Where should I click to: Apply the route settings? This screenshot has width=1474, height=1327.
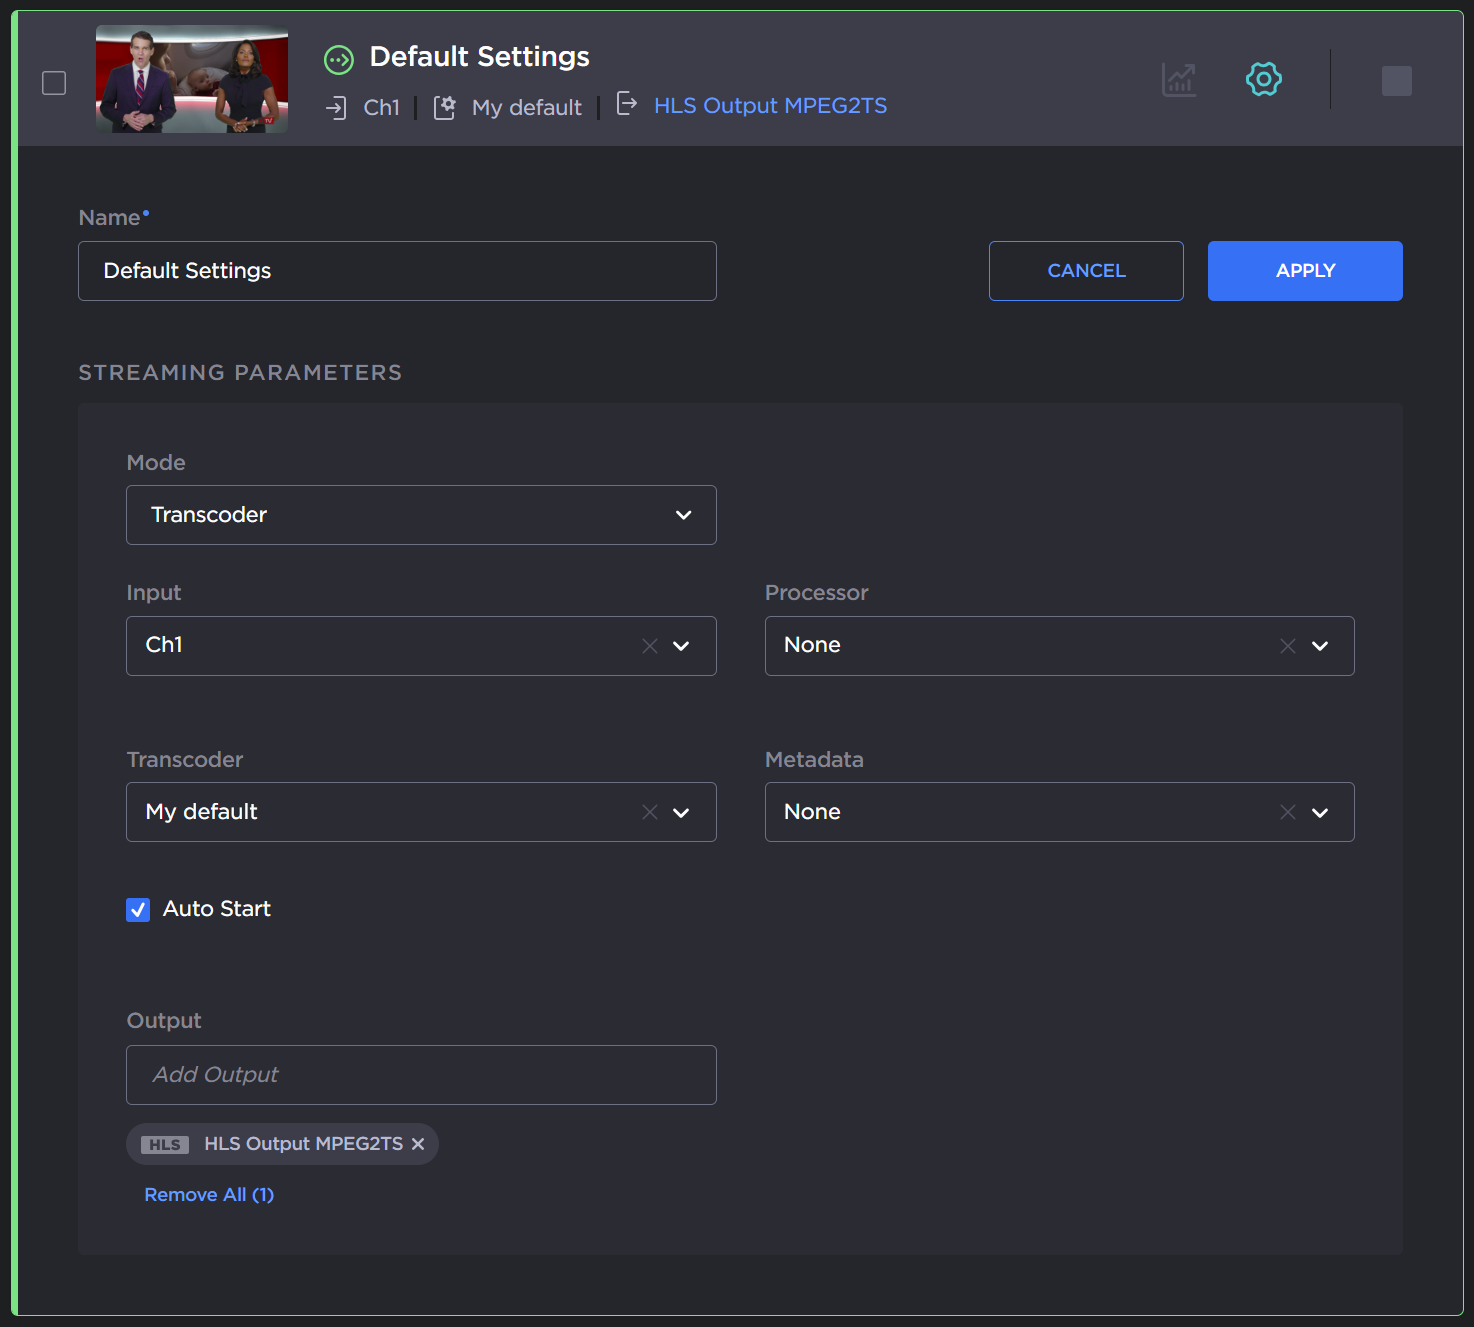pos(1305,271)
